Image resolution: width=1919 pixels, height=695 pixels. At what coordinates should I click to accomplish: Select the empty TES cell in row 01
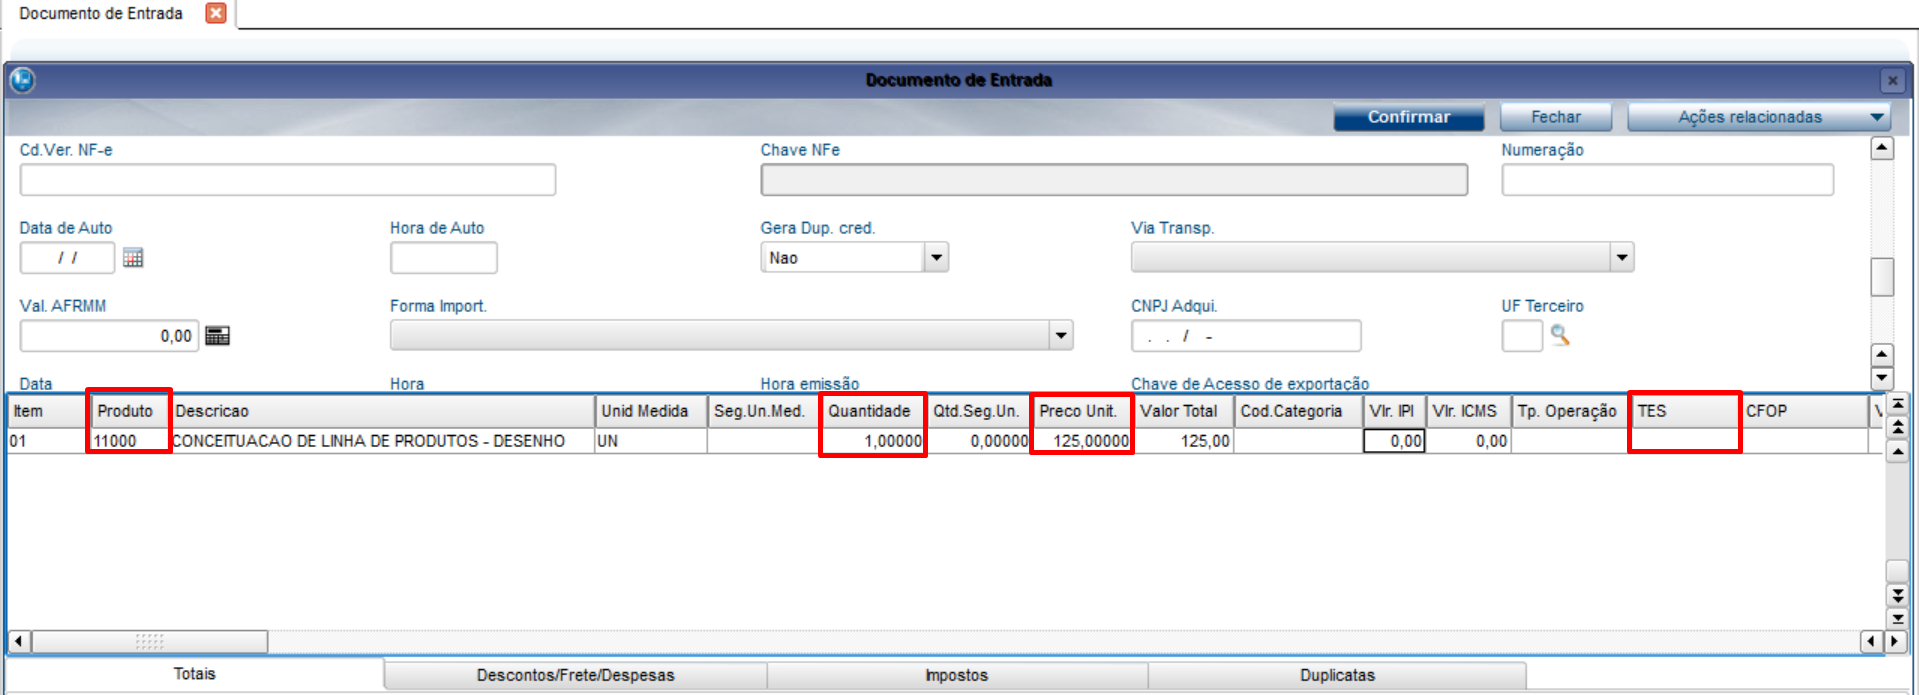click(x=1685, y=441)
